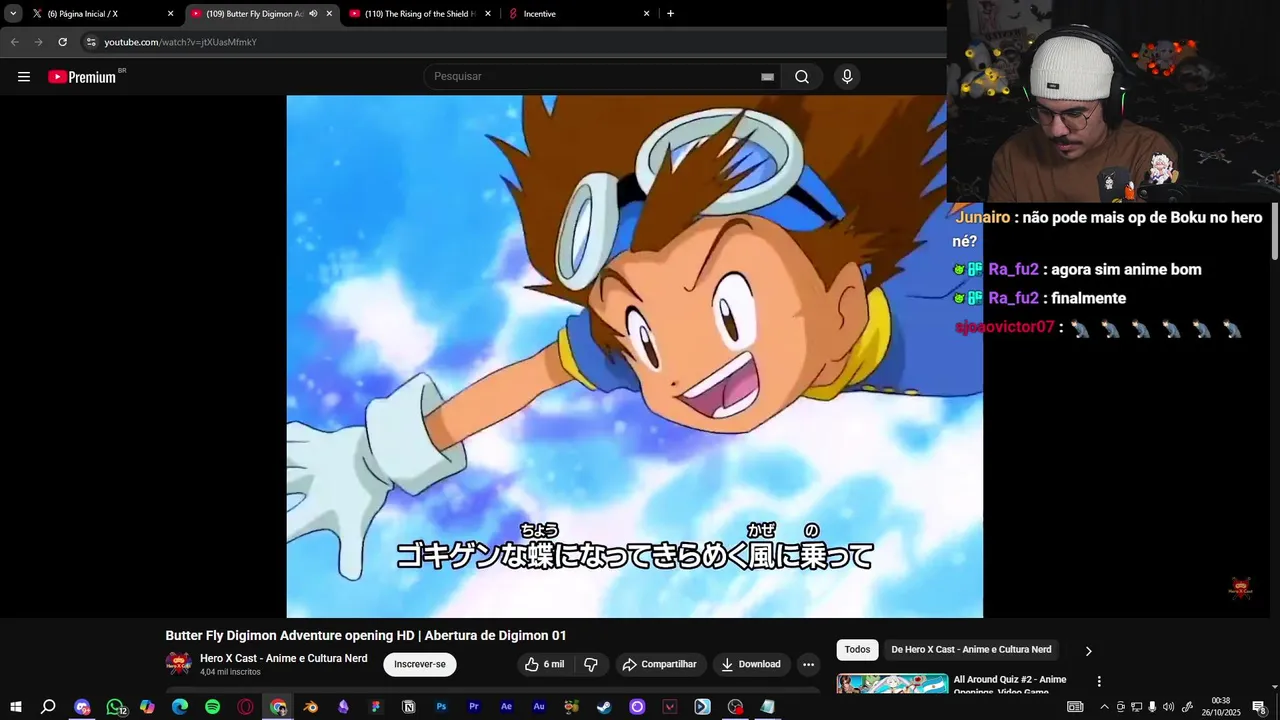The height and width of the screenshot is (720, 1280).
Task: Open Hero X Cast - Anime e Cultura Nerd channel link
Action: click(x=283, y=658)
